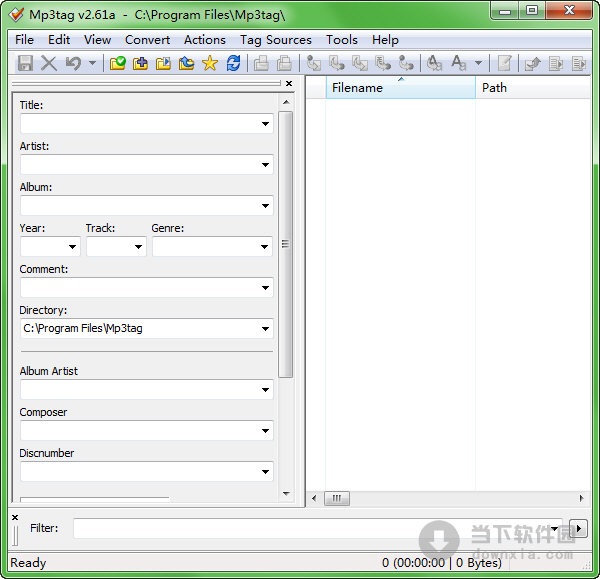Click the folder icon with blue up arrow

[x=186, y=63]
